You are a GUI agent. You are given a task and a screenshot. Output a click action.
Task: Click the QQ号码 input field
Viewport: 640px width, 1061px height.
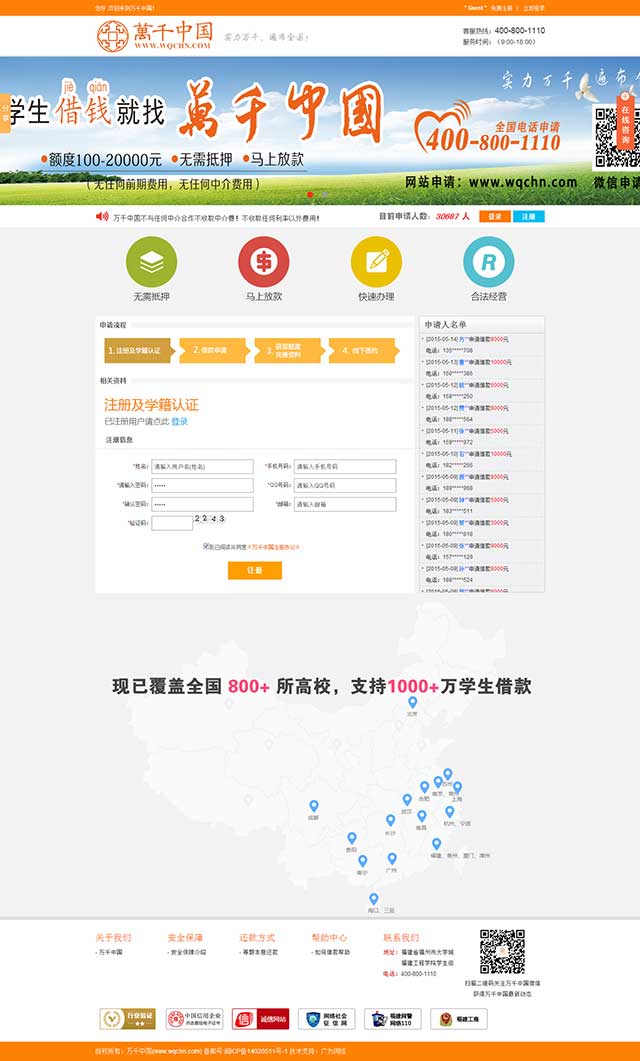pos(345,485)
